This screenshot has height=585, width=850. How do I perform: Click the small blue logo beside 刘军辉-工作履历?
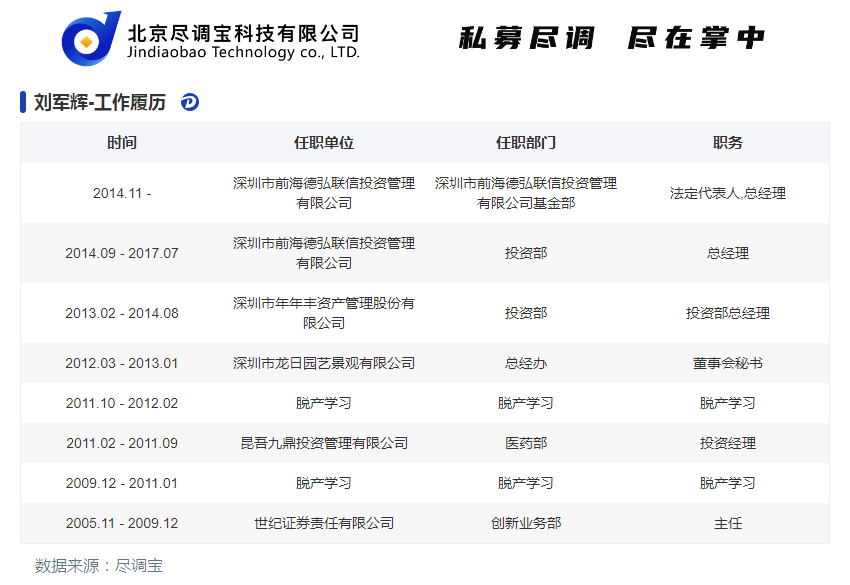(x=190, y=102)
